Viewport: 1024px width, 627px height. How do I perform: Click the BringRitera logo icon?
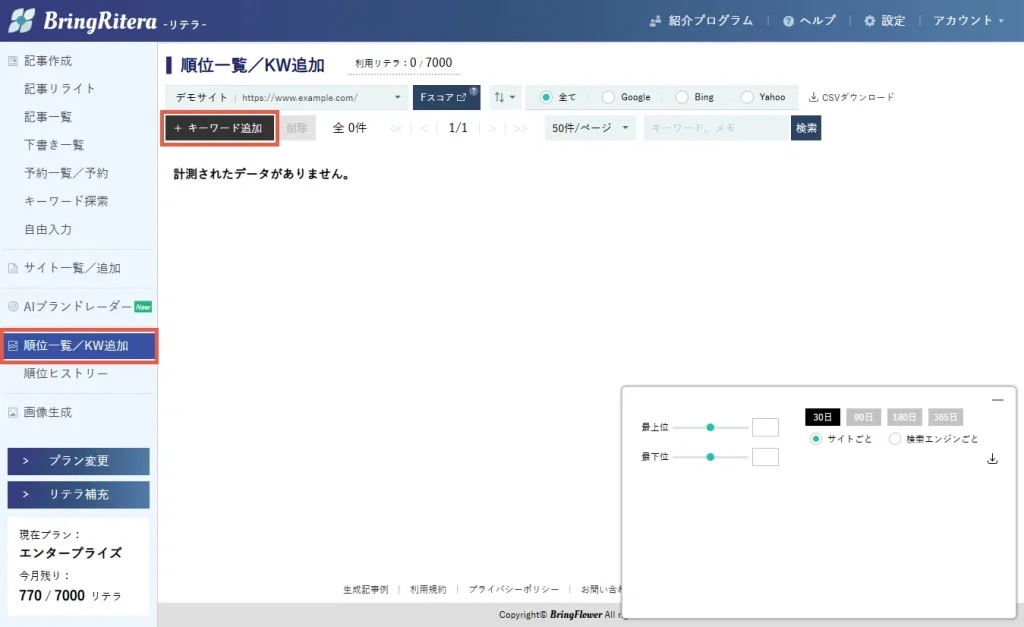click(22, 20)
